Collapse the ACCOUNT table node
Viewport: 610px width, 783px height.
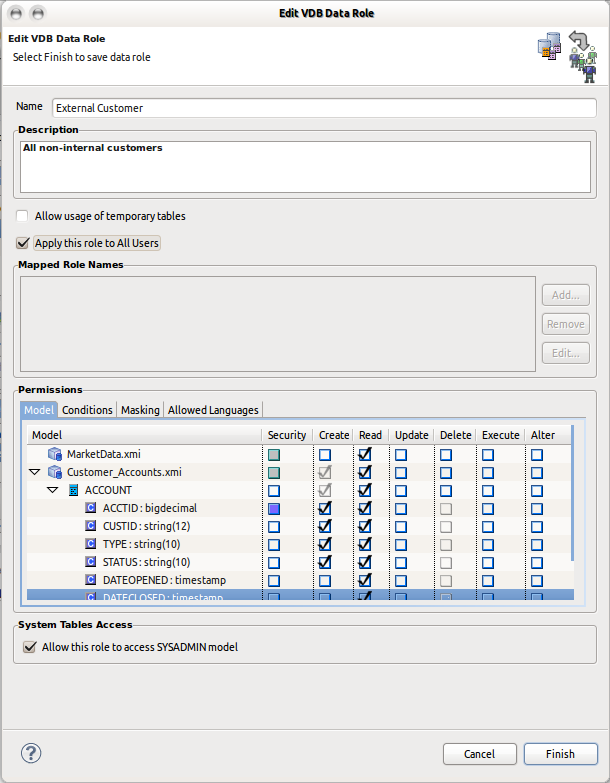pos(52,490)
